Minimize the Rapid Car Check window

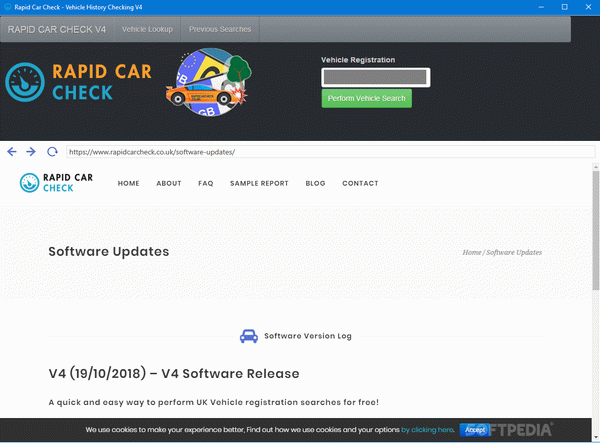[541, 7]
